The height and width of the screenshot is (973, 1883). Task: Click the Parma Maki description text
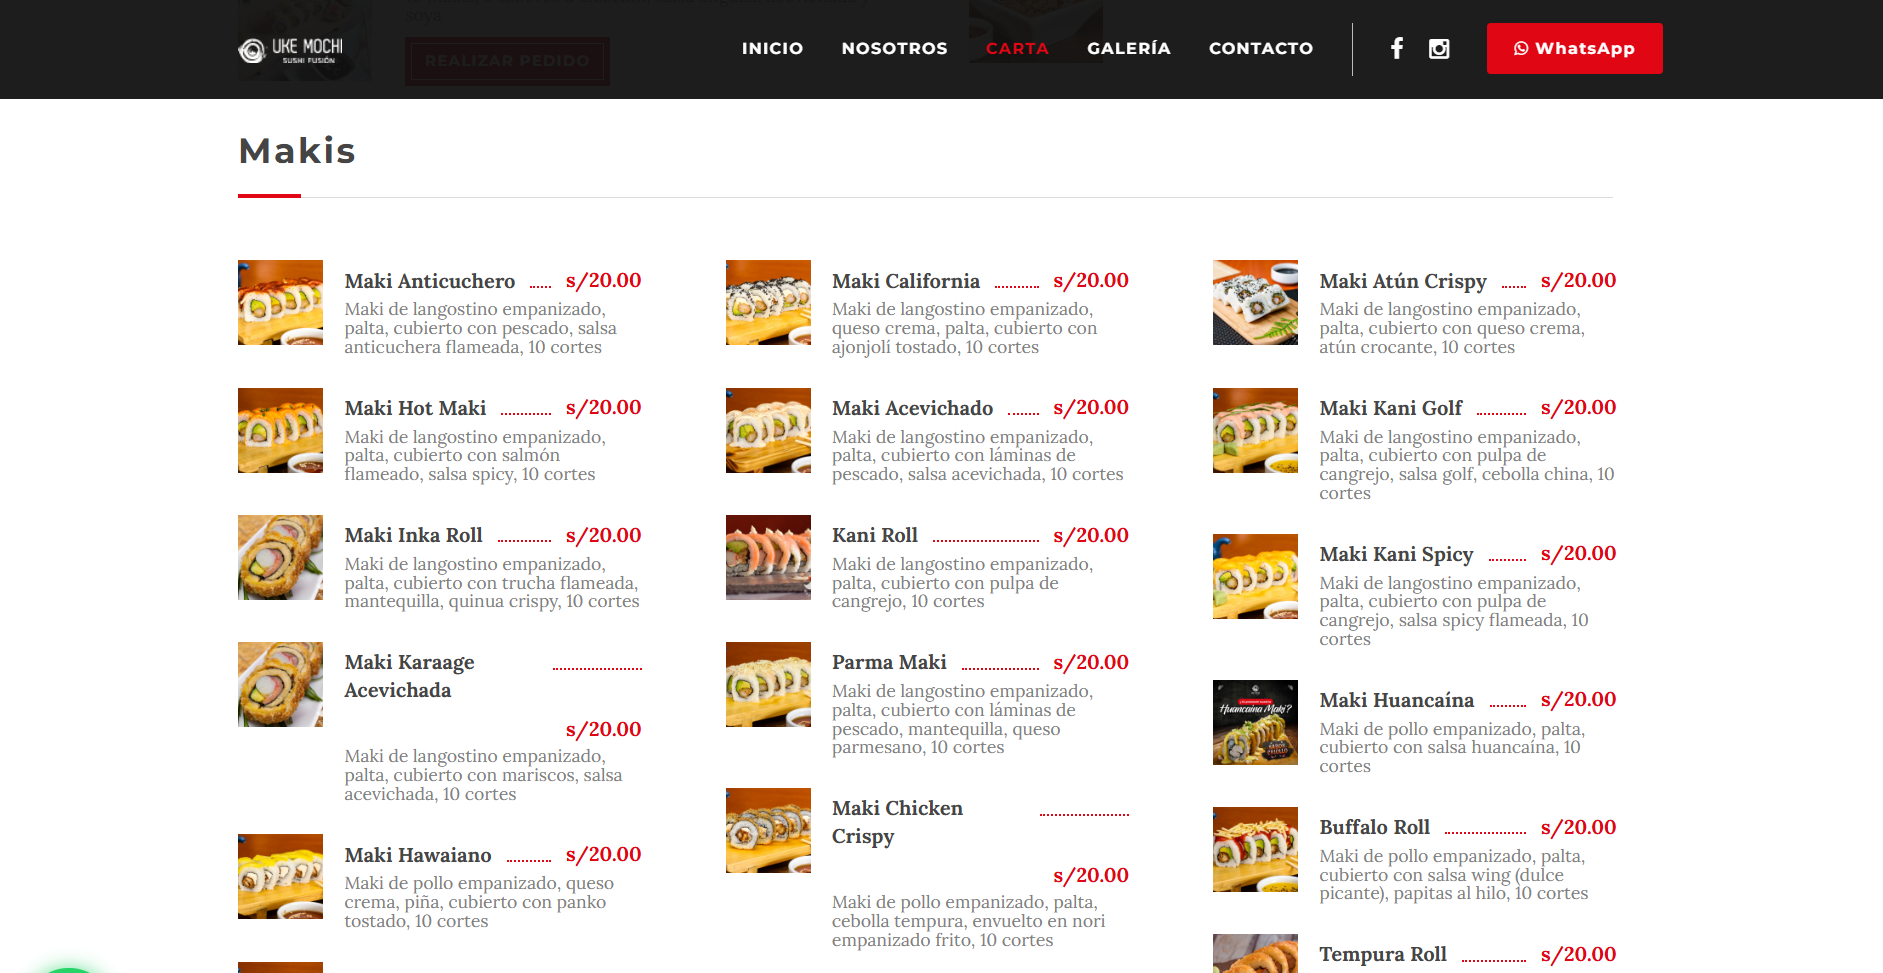coord(962,719)
